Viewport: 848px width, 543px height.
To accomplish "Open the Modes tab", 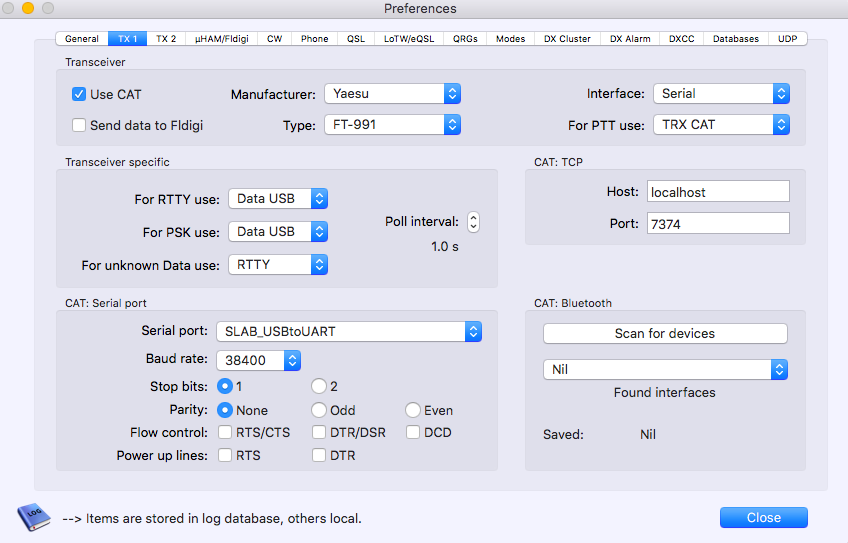I will click(x=511, y=38).
